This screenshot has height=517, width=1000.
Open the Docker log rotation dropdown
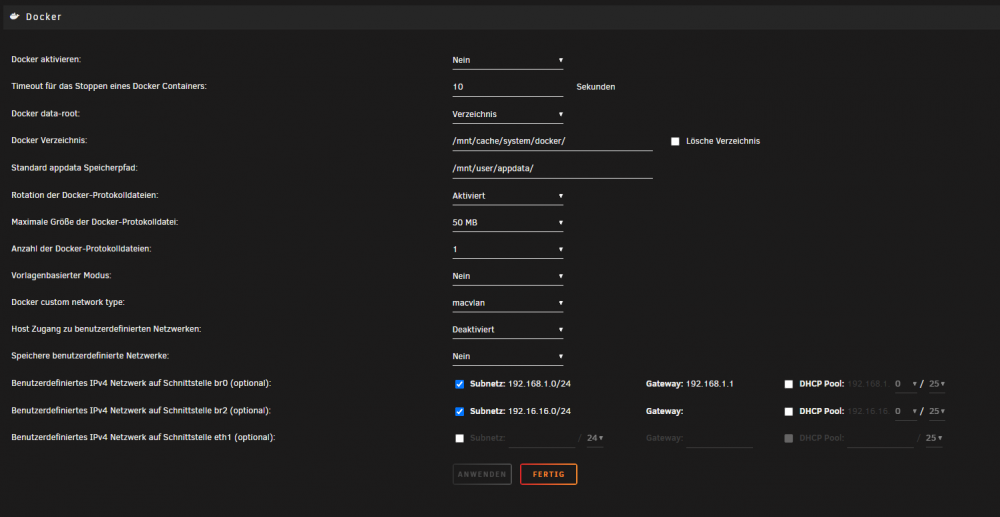[508, 196]
